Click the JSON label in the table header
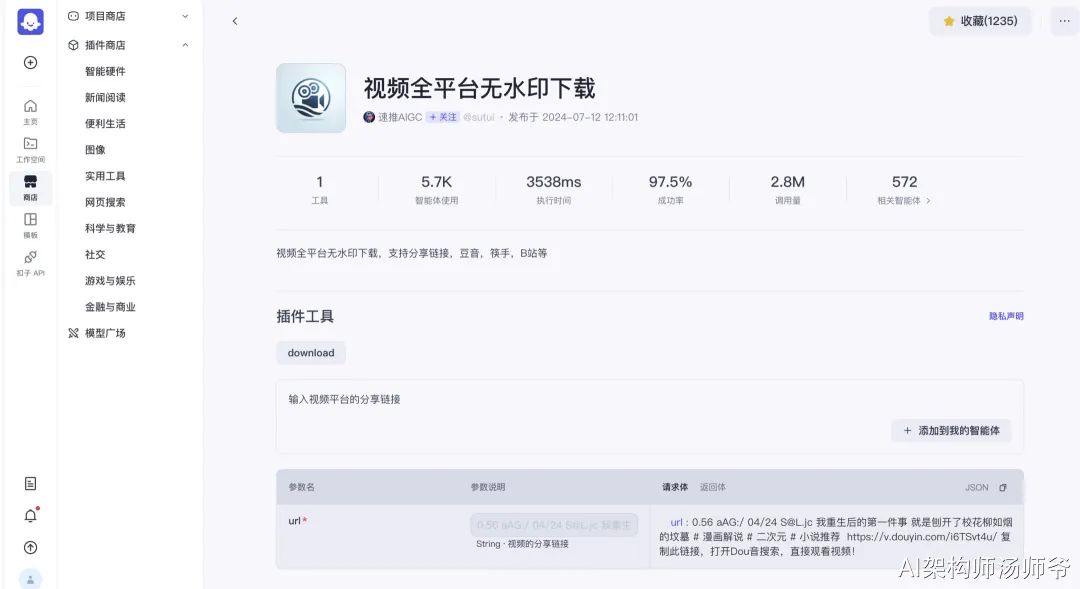This screenshot has height=589, width=1080. click(977, 487)
